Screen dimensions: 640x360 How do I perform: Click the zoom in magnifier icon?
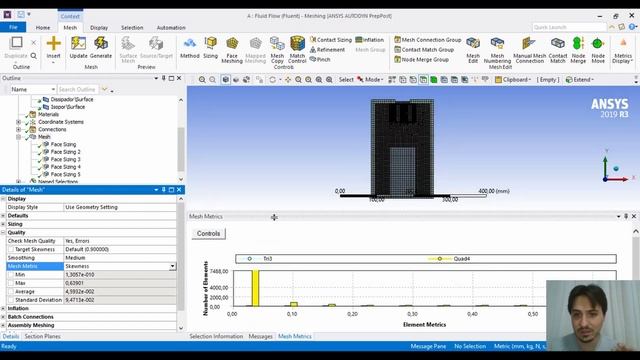202,80
